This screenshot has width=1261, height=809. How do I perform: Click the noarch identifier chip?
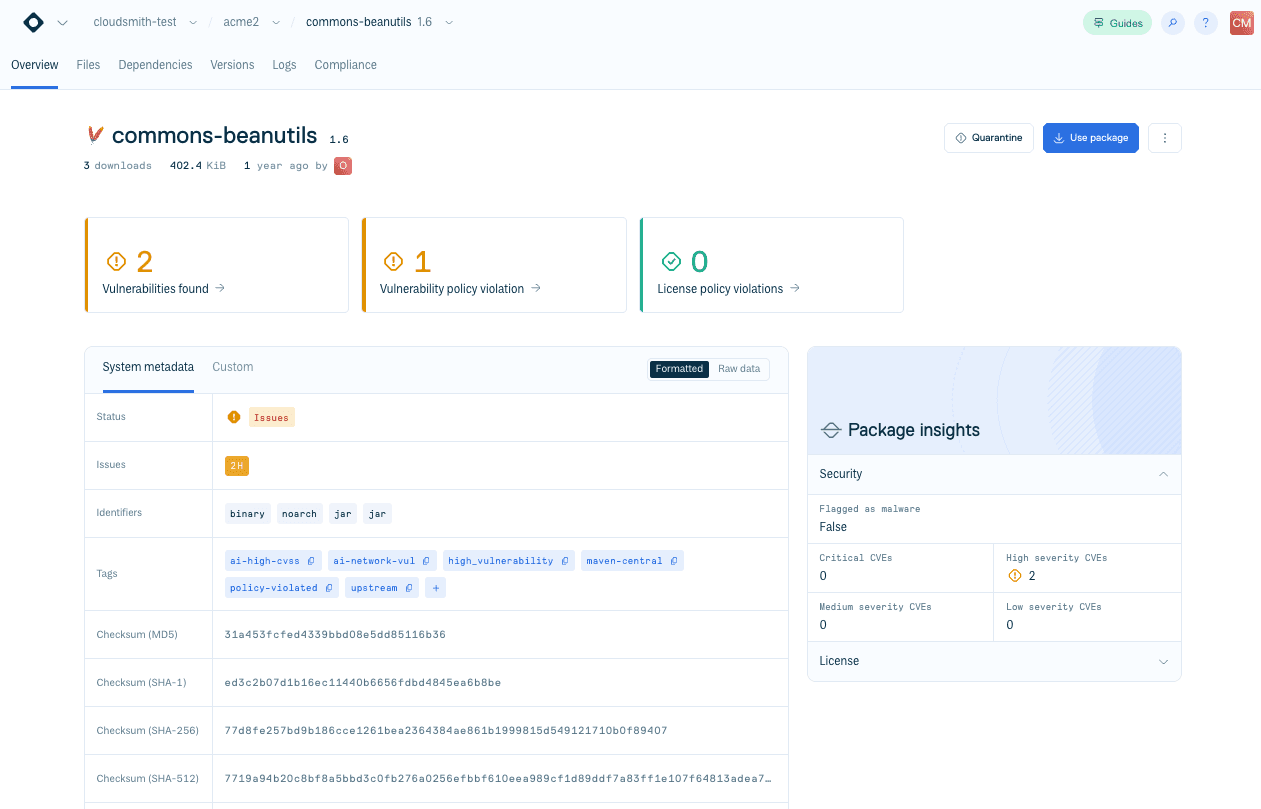click(x=299, y=514)
